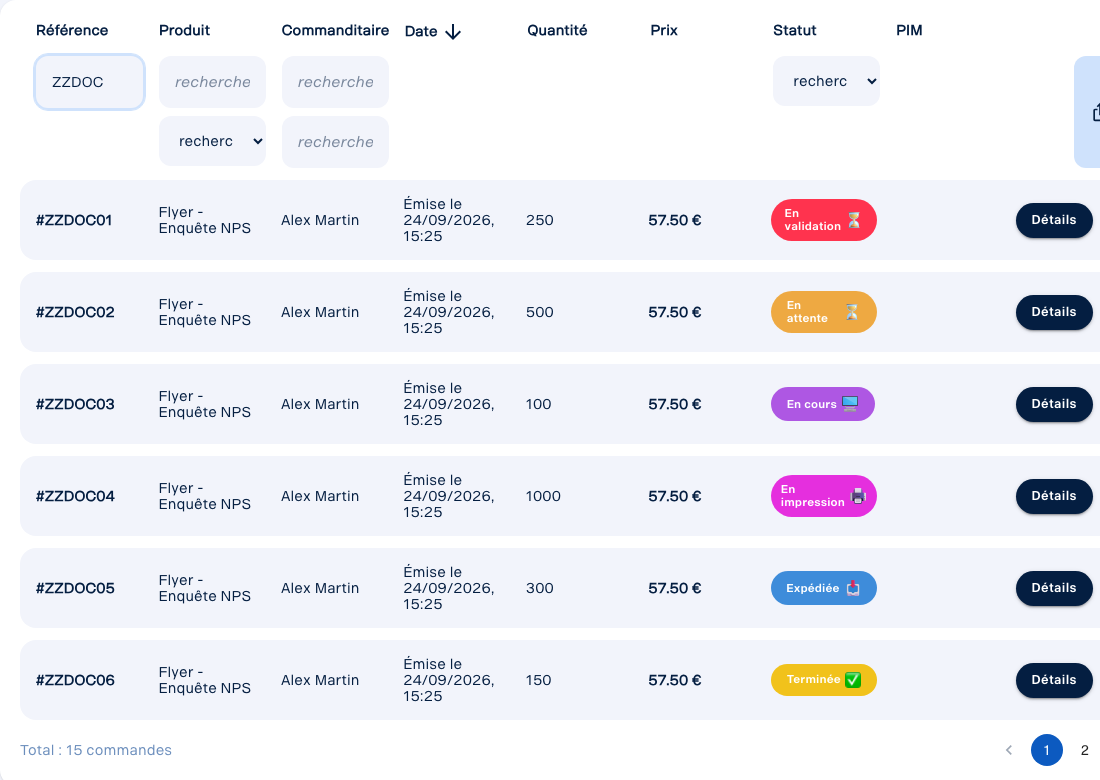The width and height of the screenshot is (1100, 780).
Task: Click quantity 100 in #ZZDOC03 row
Action: coord(539,404)
